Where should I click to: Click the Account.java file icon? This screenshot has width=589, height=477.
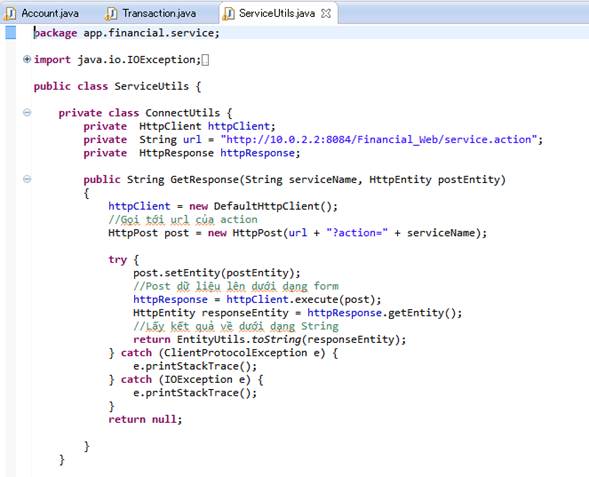pos(10,14)
